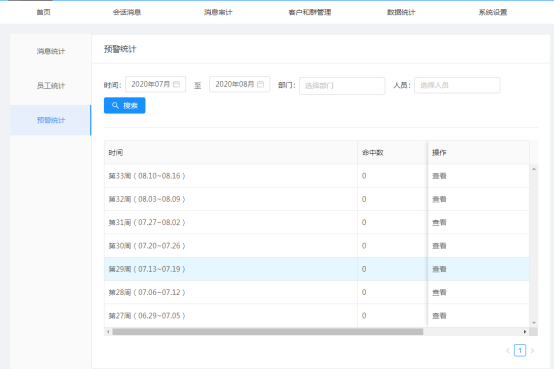Viewport: 554px width, 369px height.
Task: Click the vertical scrollbar down arrow
Action: pos(534,323)
